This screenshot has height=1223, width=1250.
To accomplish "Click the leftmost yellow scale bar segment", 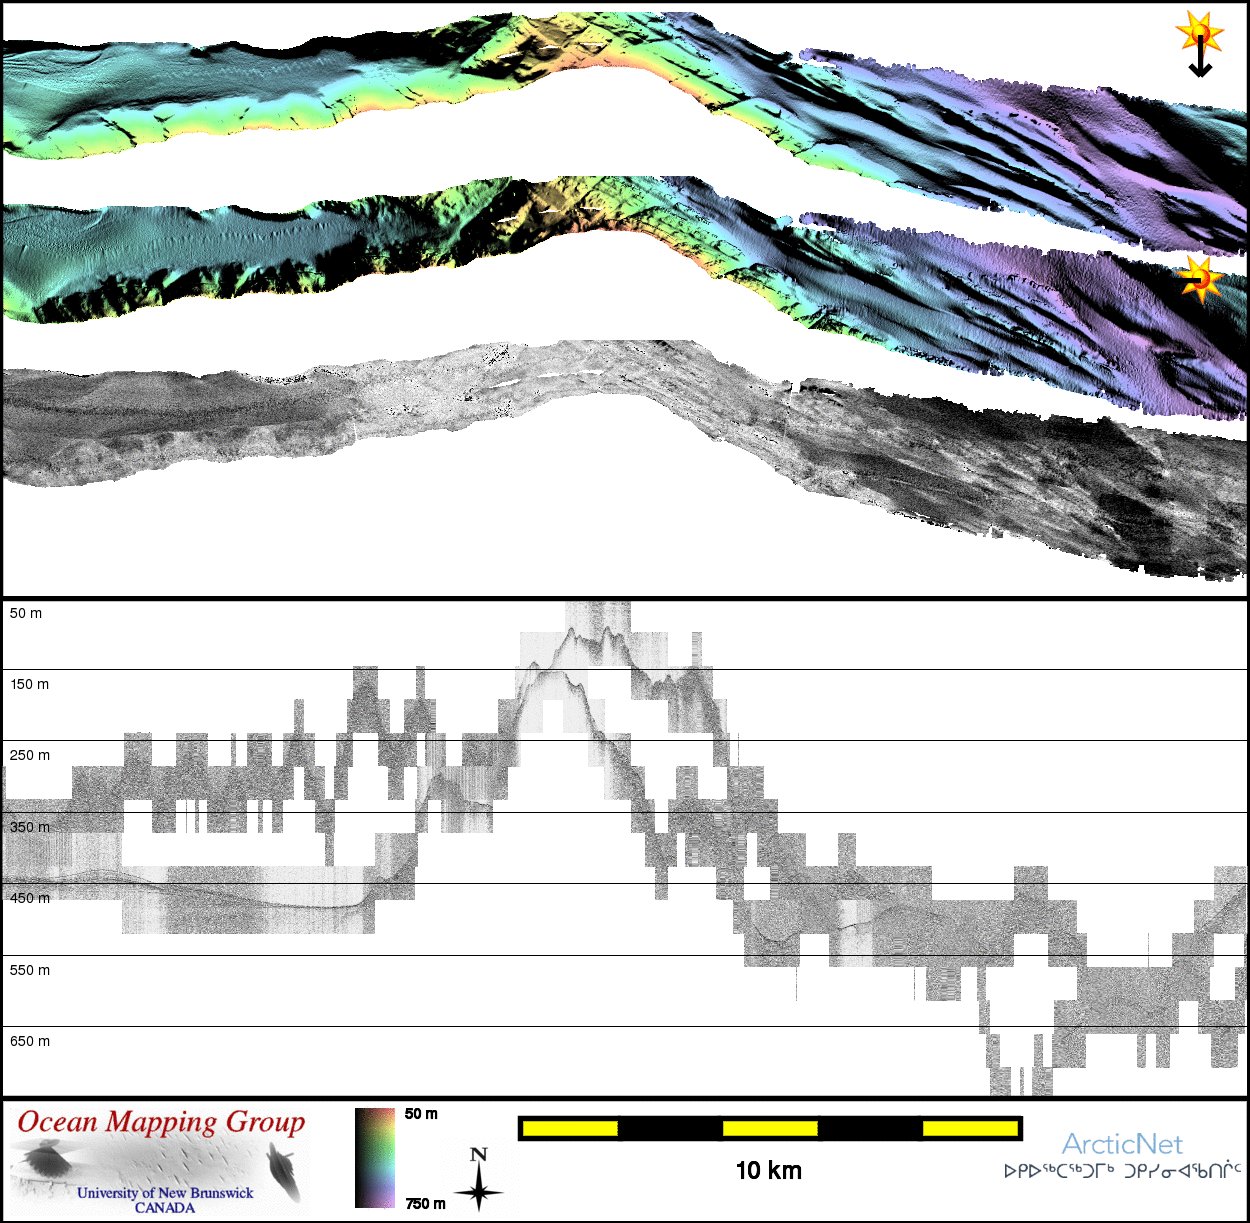I will coord(570,1129).
